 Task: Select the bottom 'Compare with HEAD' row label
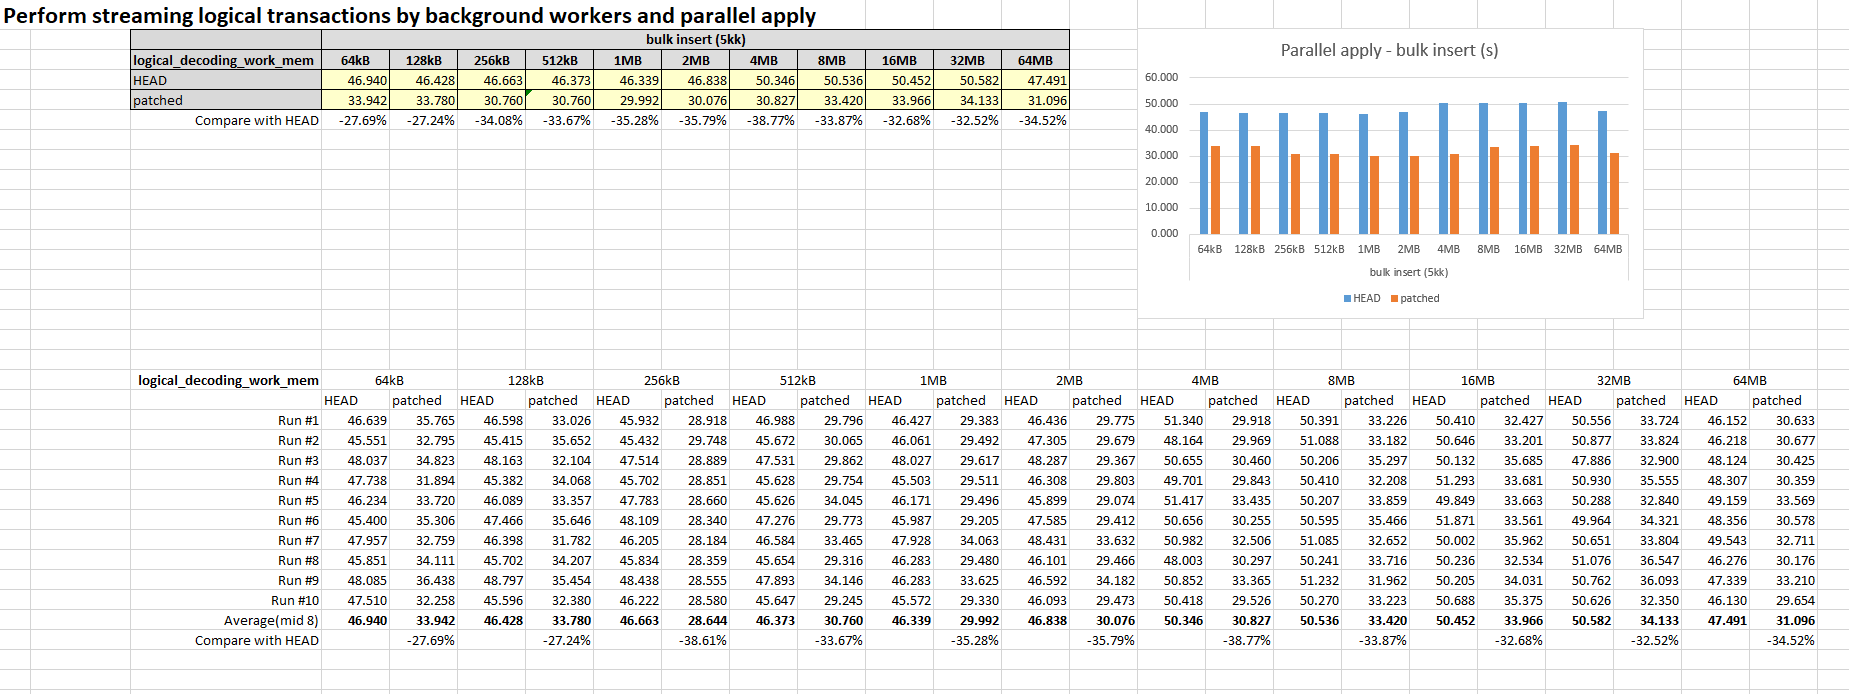pos(257,641)
